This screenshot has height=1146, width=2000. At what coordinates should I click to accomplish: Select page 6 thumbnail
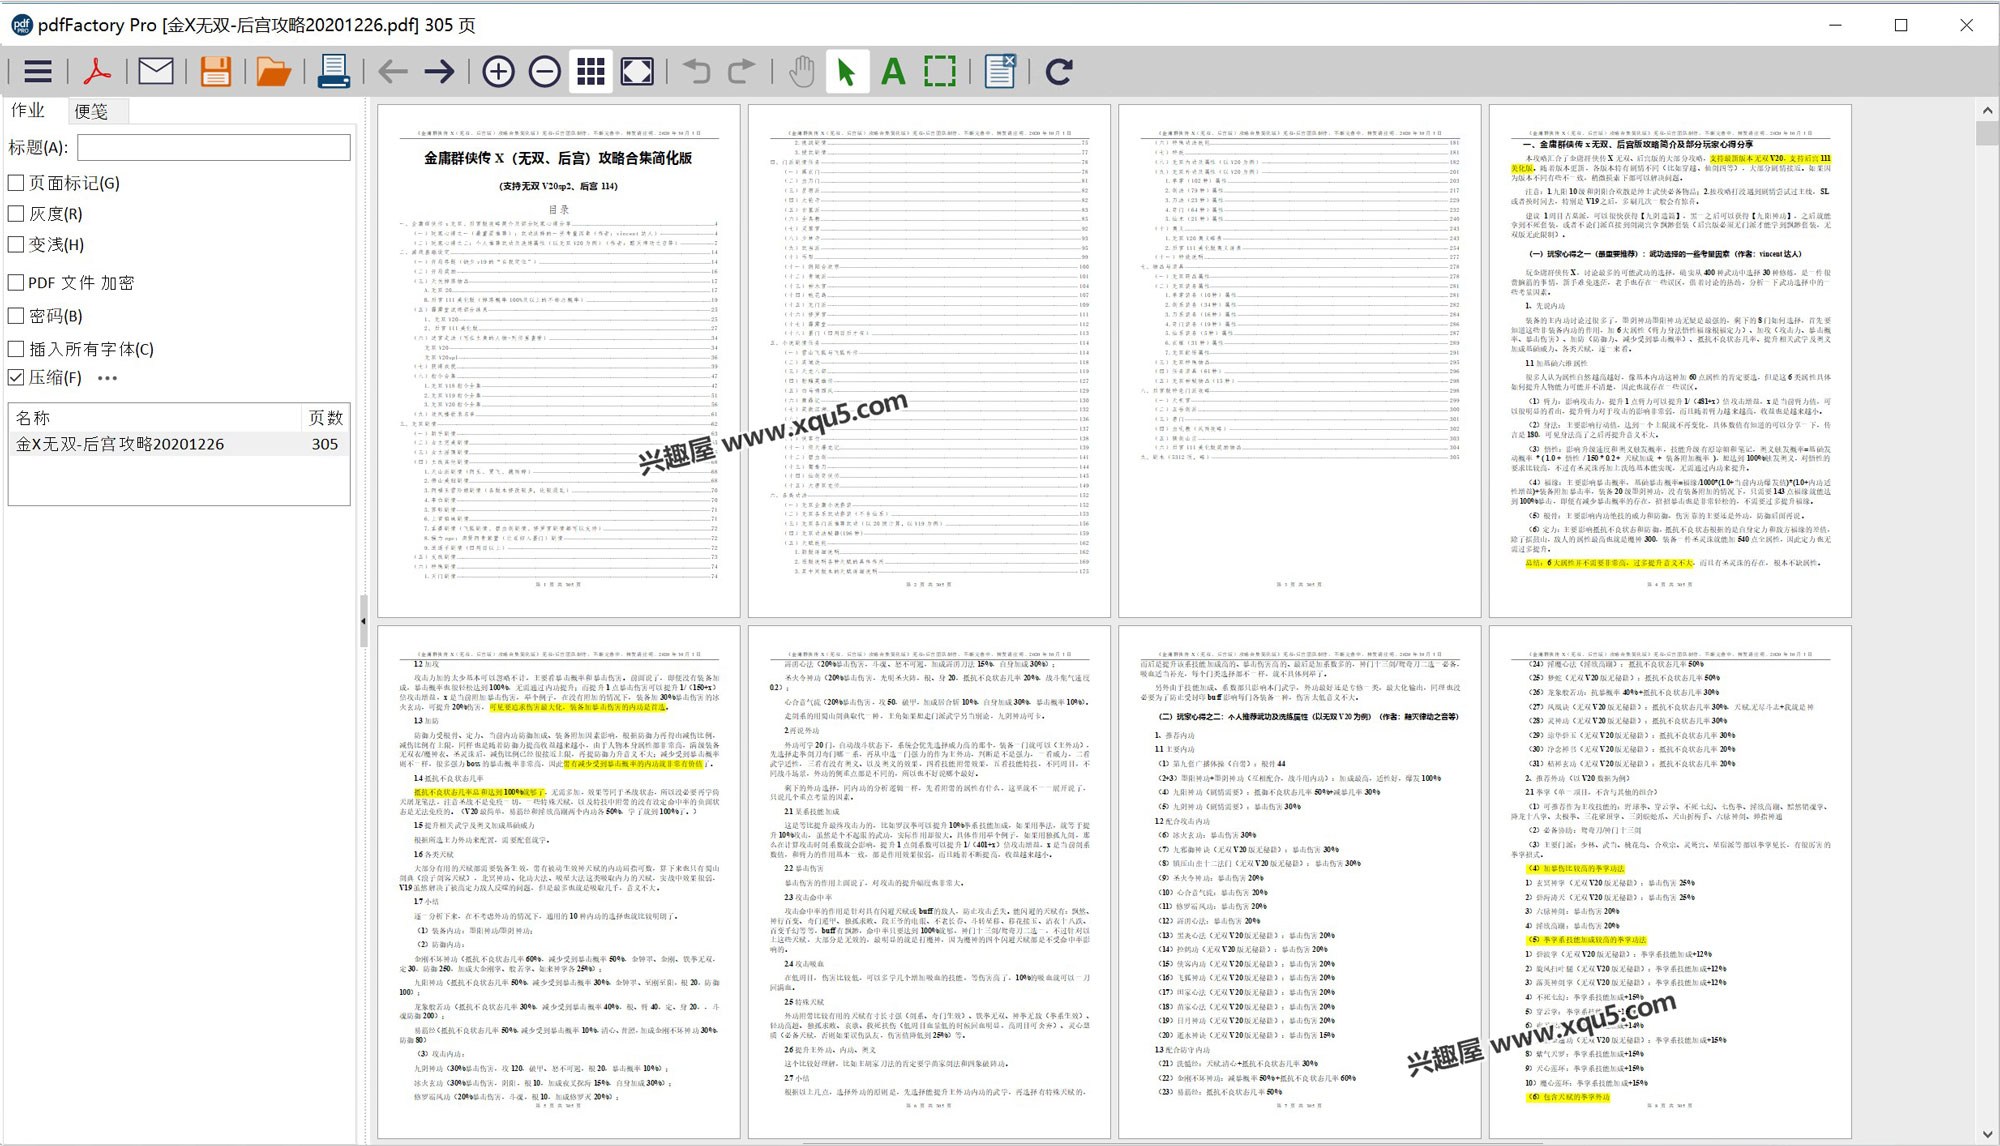click(x=929, y=882)
